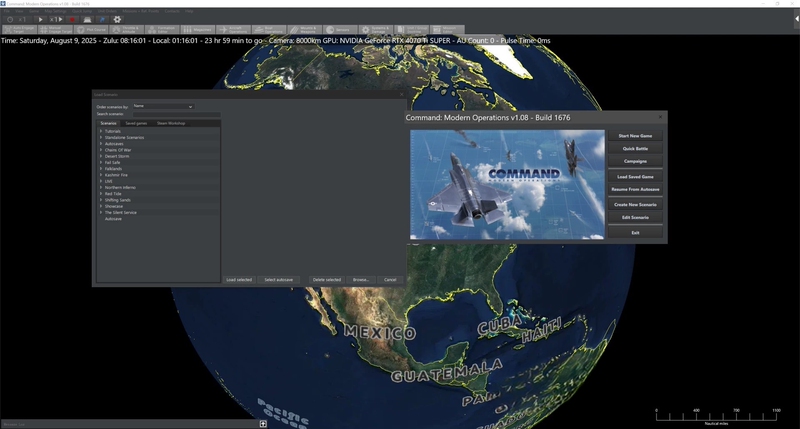Open Unit/Group Doctrine tool
The width and height of the screenshot is (800, 429).
tap(411, 30)
